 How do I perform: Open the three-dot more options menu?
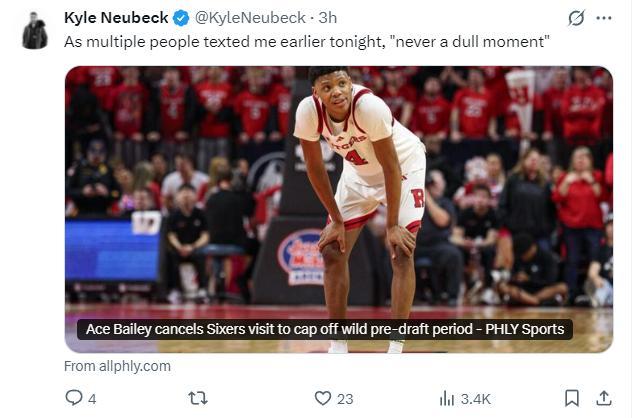click(604, 18)
